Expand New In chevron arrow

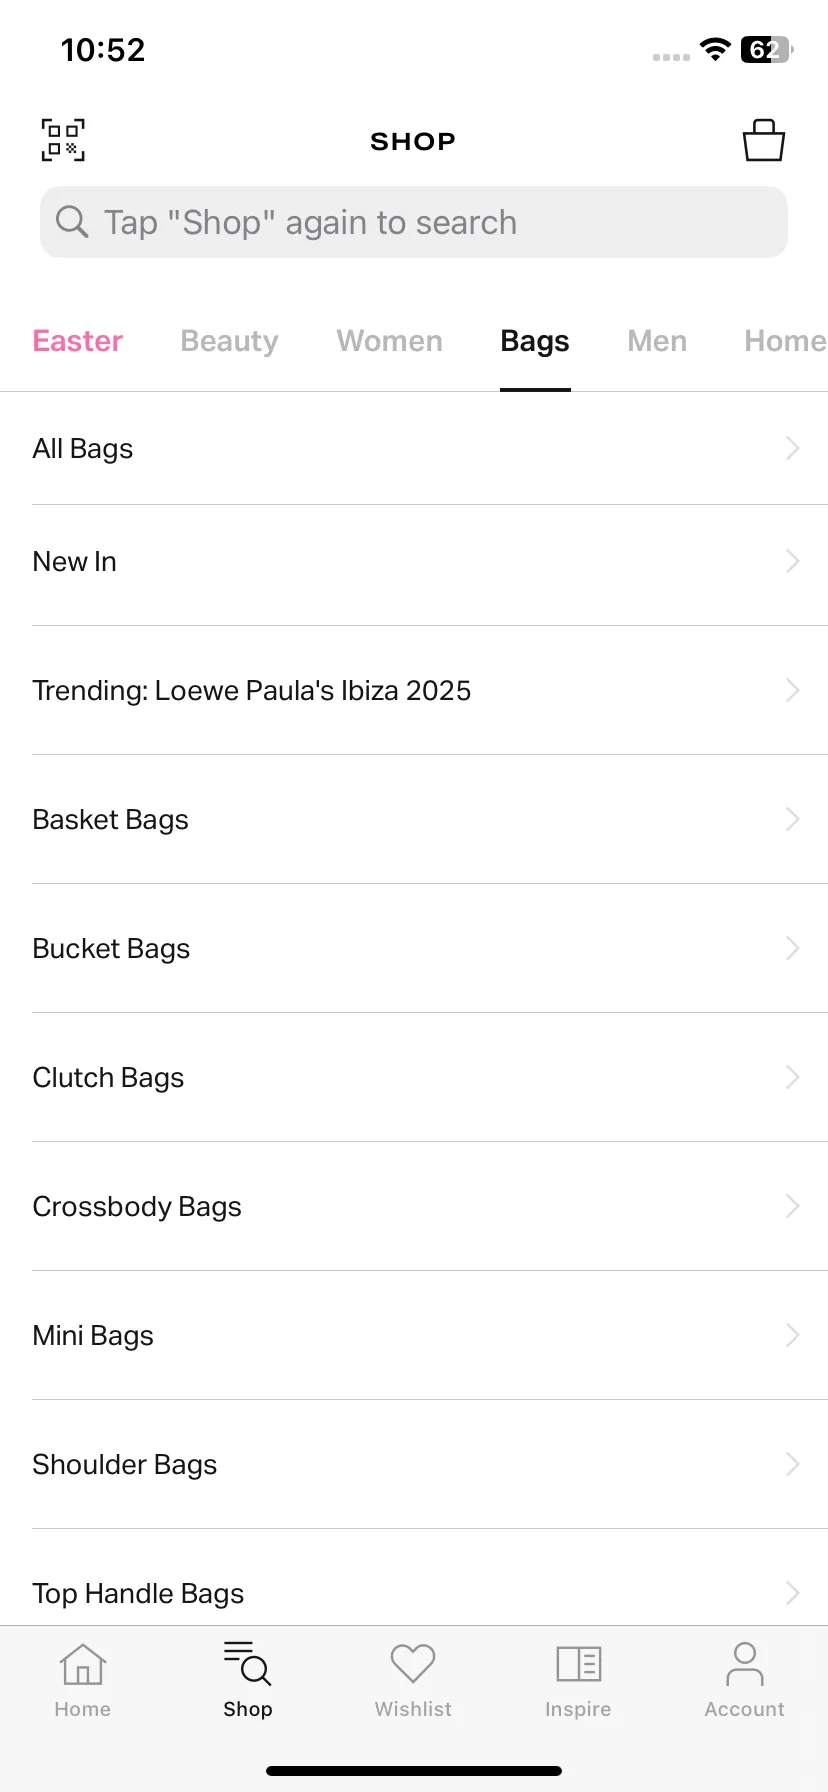(x=793, y=561)
